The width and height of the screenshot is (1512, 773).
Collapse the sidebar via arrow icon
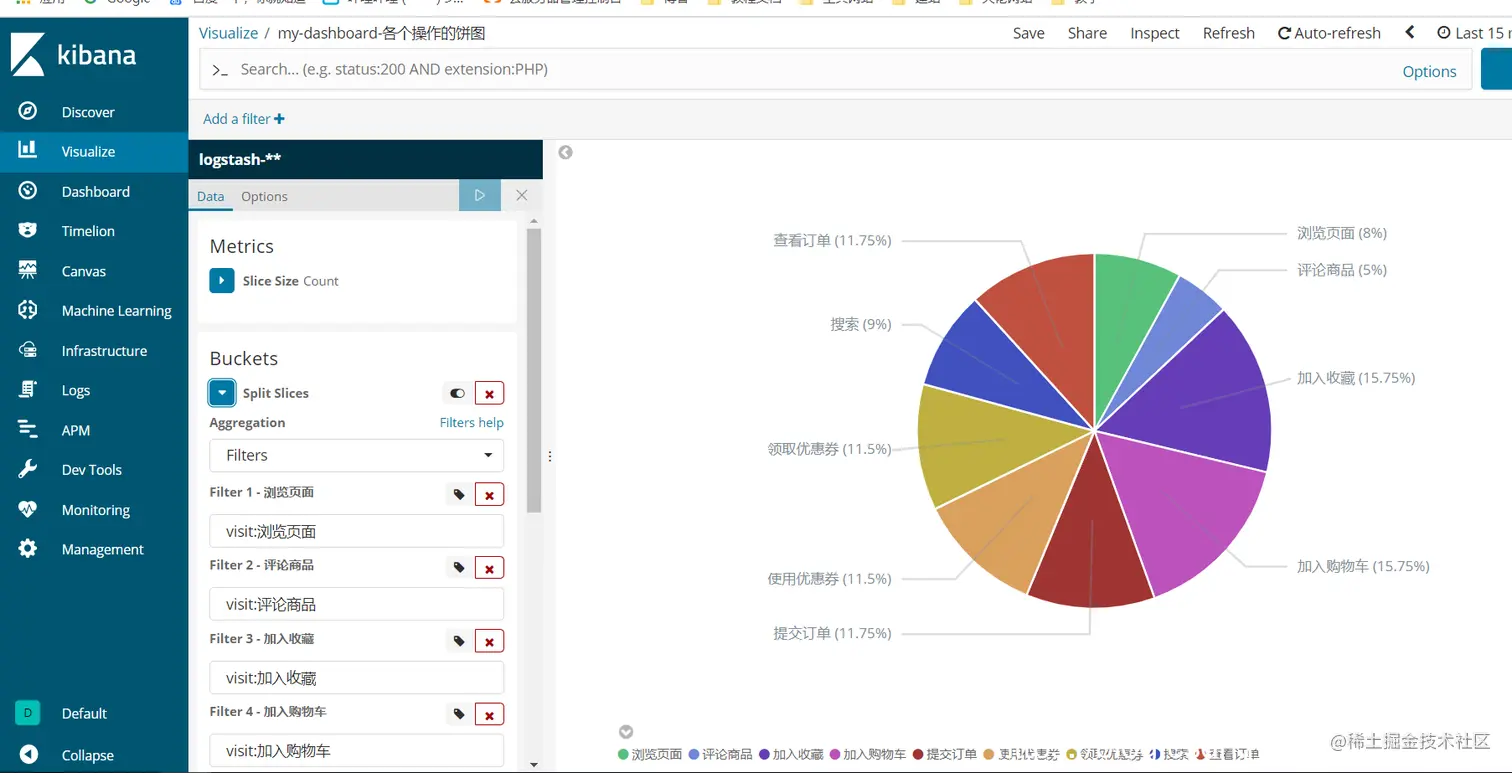[x=28, y=754]
